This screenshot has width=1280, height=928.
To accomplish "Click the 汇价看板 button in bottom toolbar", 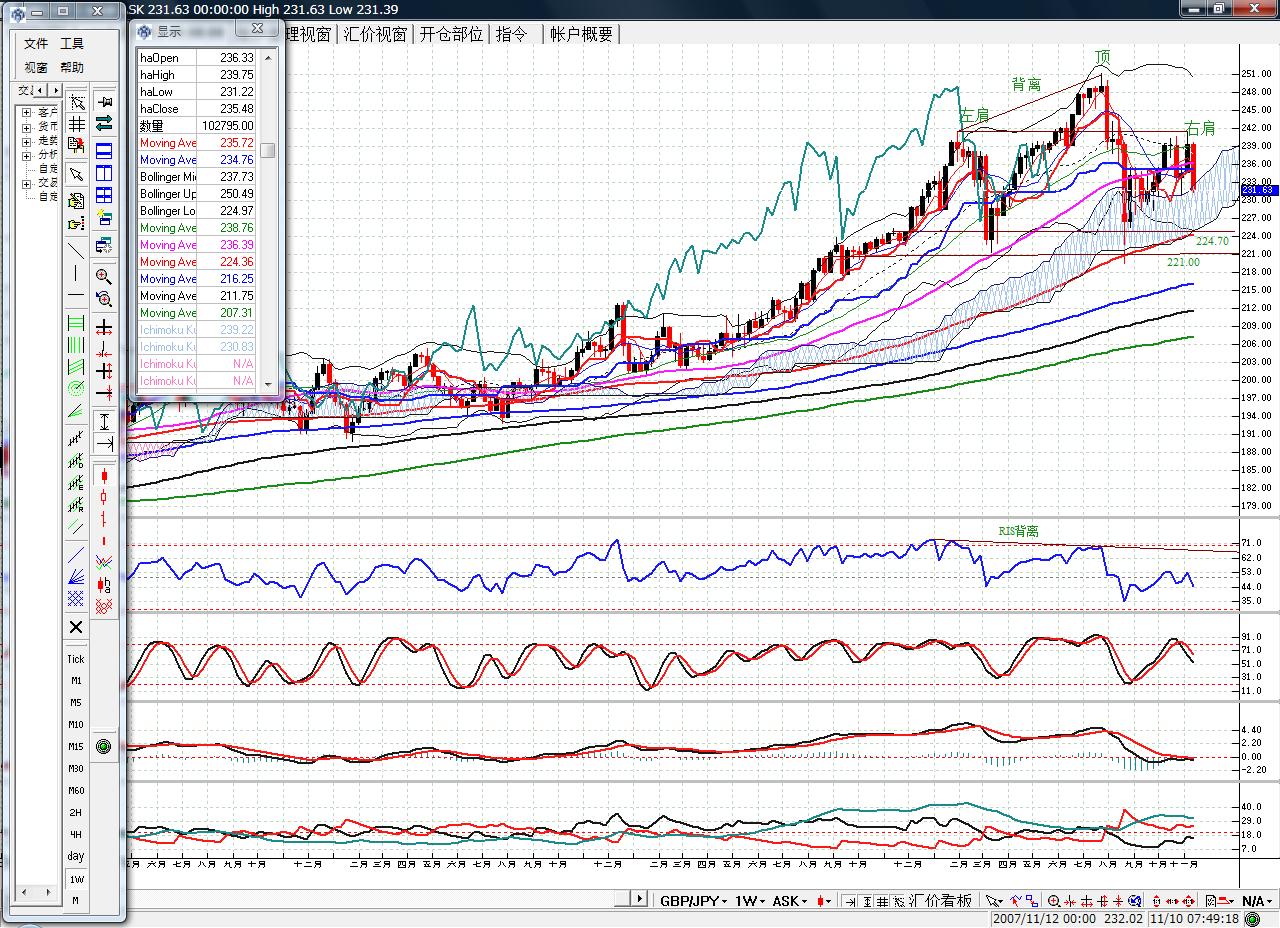I will point(939,901).
